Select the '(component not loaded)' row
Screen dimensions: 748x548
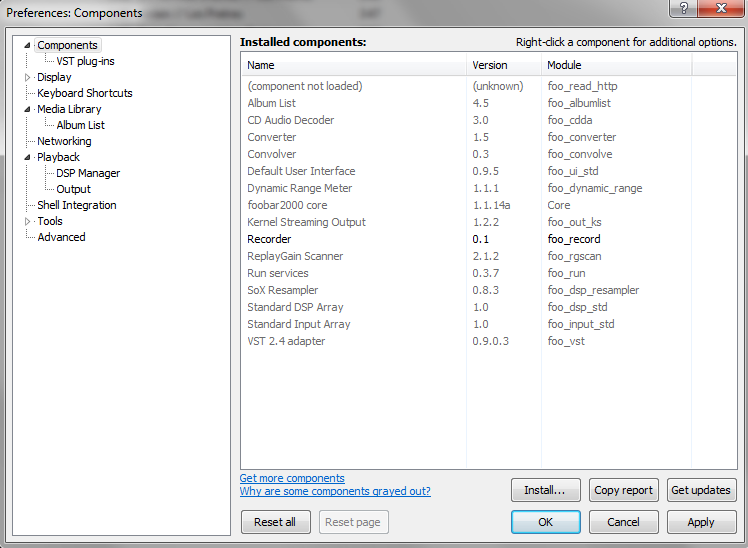point(488,86)
